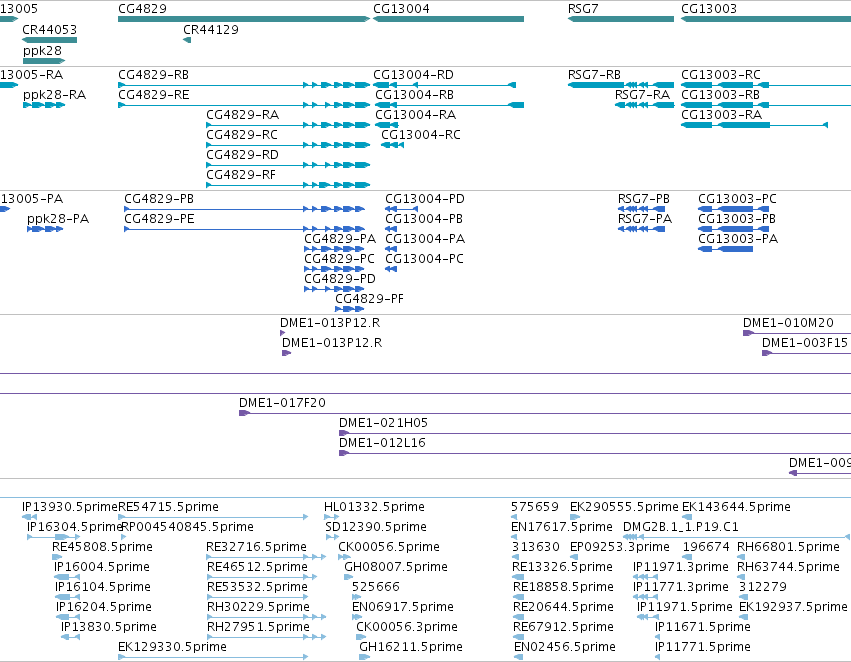Viewport: 851px width, 662px height.
Task: Open transcript CG13003-RB label
Action: [720, 94]
